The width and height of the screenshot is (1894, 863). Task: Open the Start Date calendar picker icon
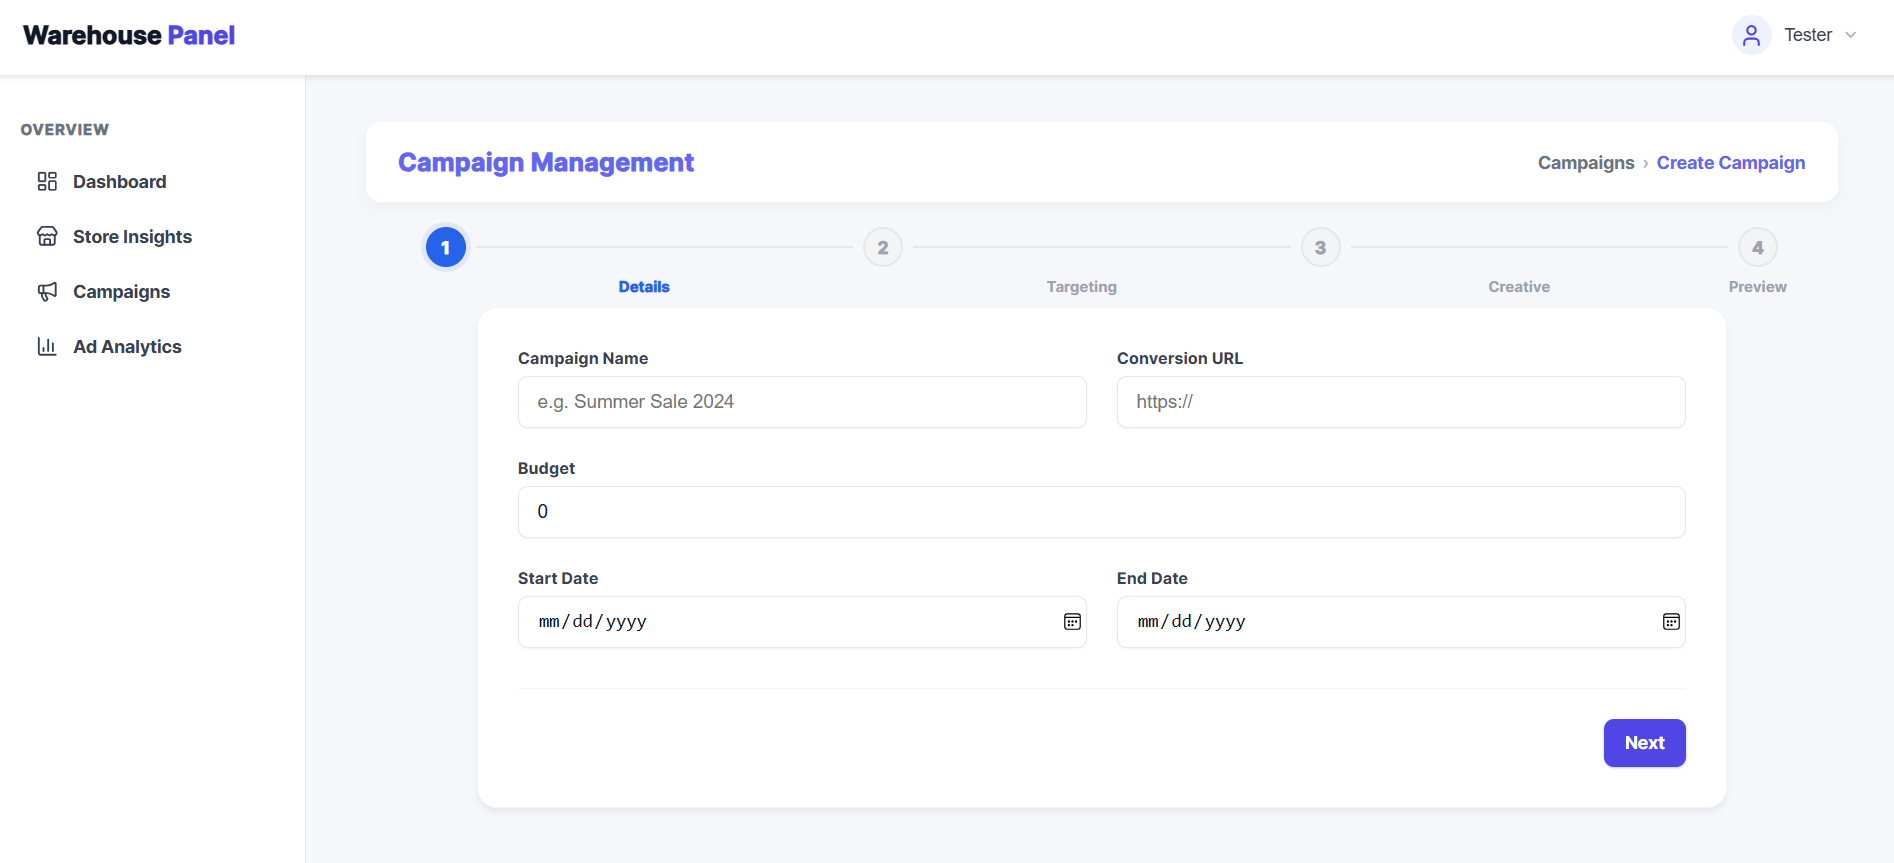(1072, 622)
